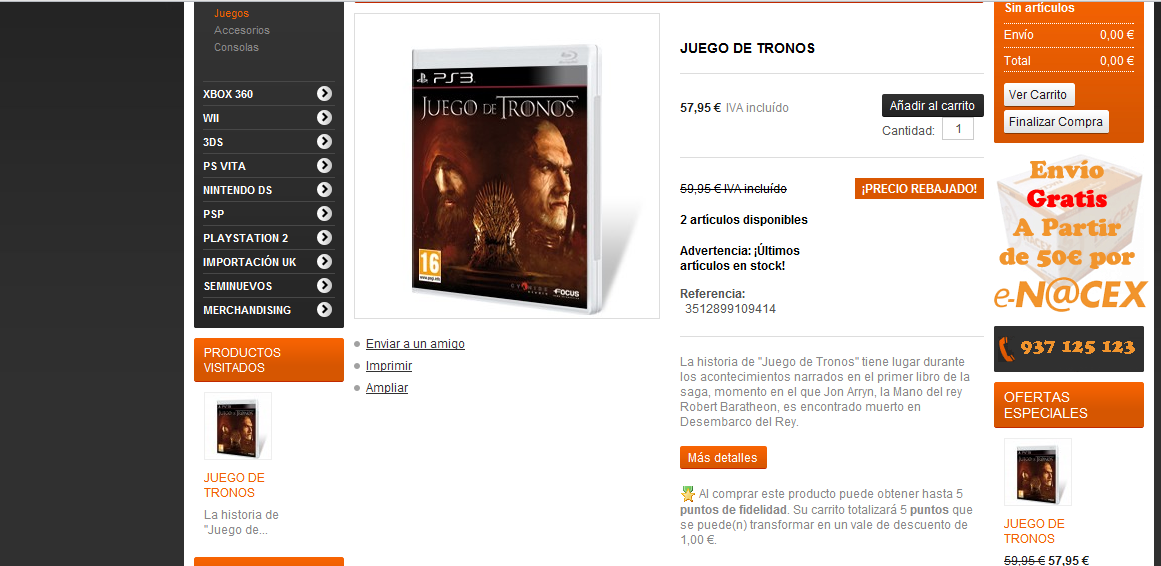The width and height of the screenshot is (1161, 566).
Task: Click the Más detalles button
Action: [x=723, y=458]
